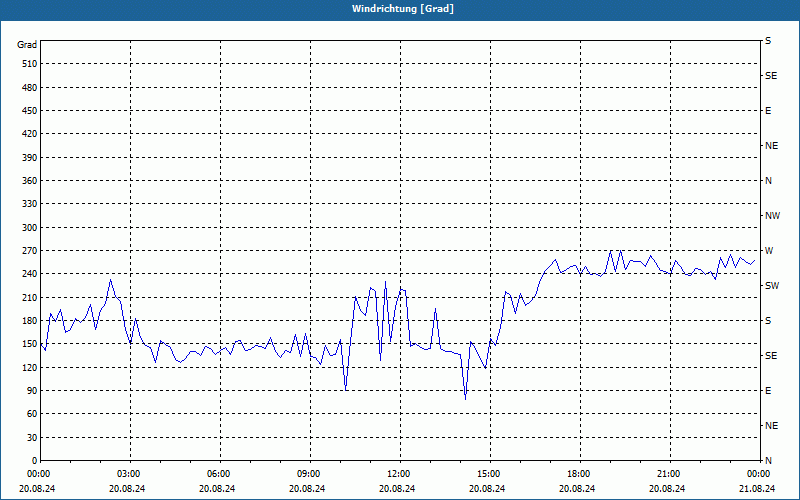Click the 60 y-axis value
800x500 pixels.
32,414
